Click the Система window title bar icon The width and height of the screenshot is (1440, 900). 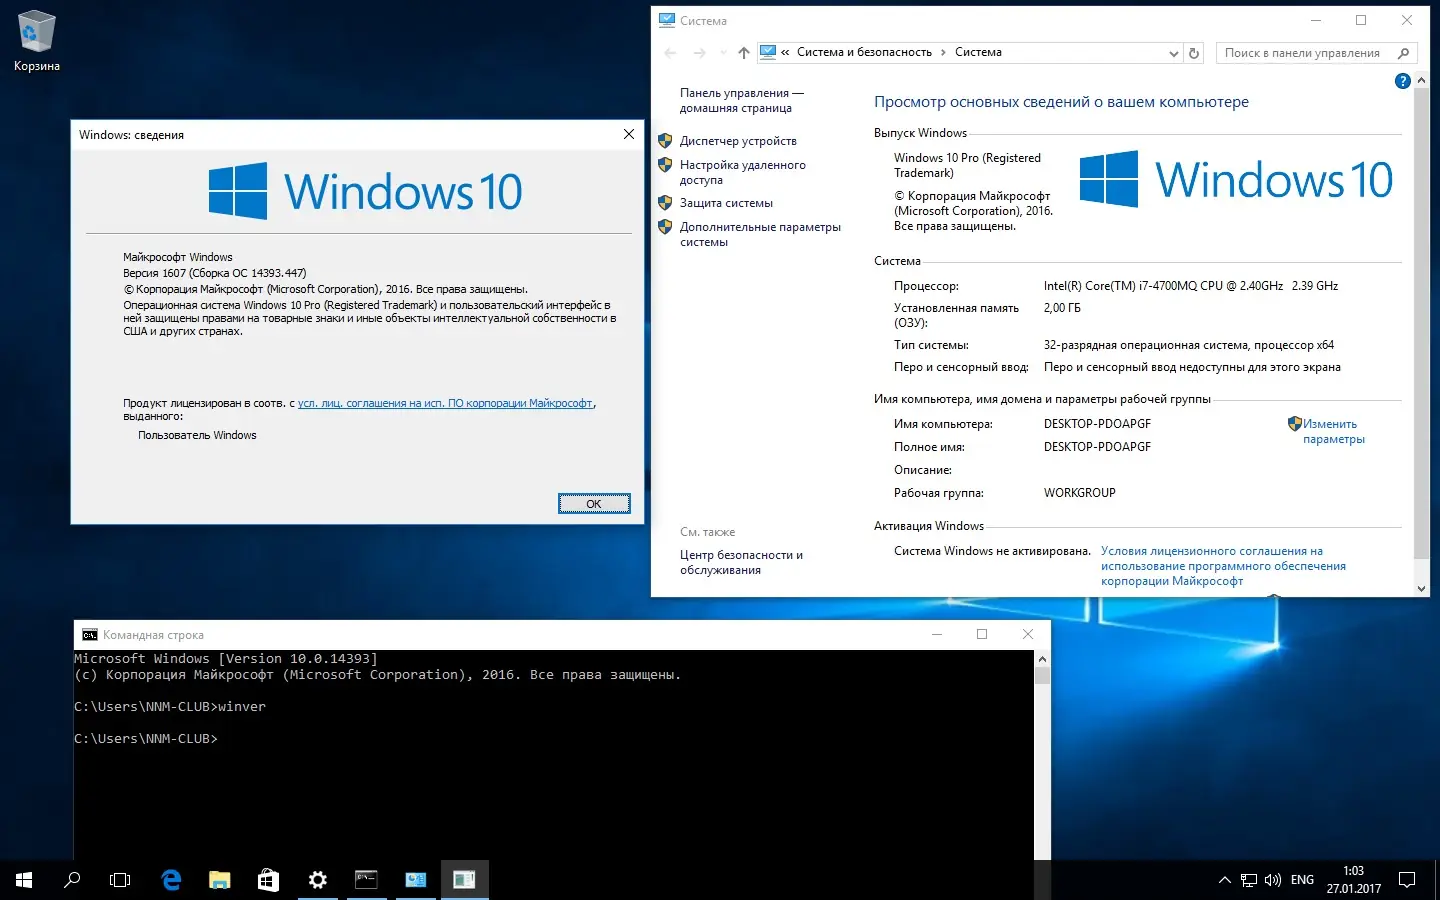click(x=667, y=20)
